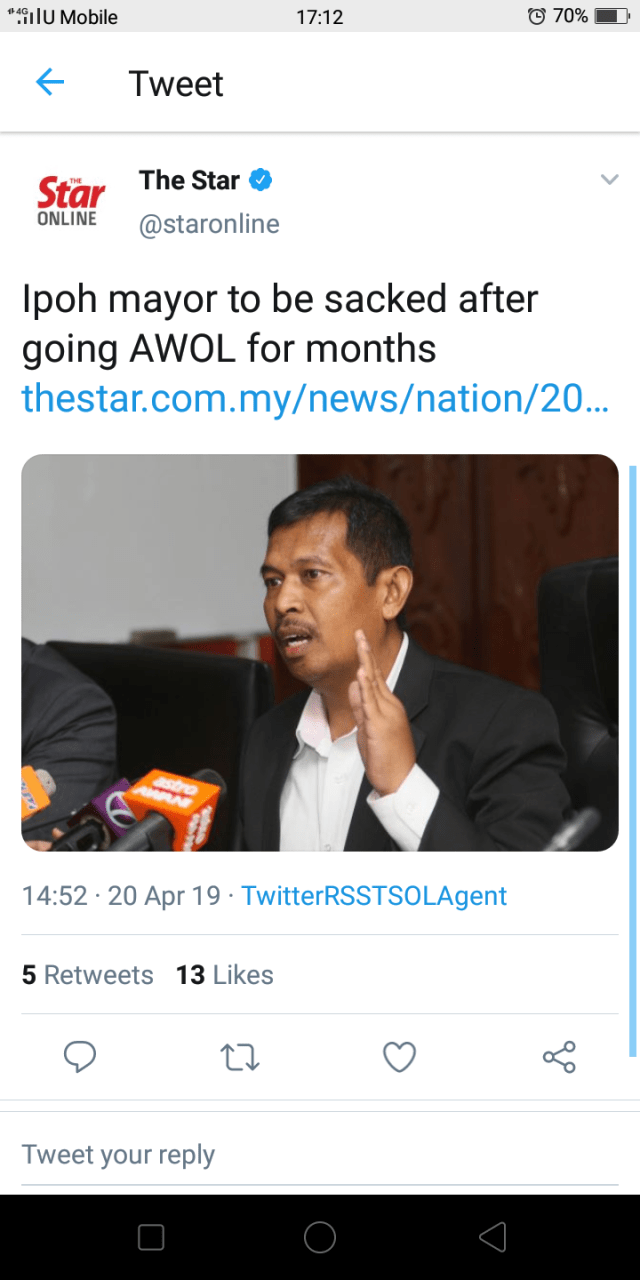Image resolution: width=640 pixels, height=1280 pixels.
Task: Tap Android back triangle button
Action: pyautogui.click(x=492, y=1237)
